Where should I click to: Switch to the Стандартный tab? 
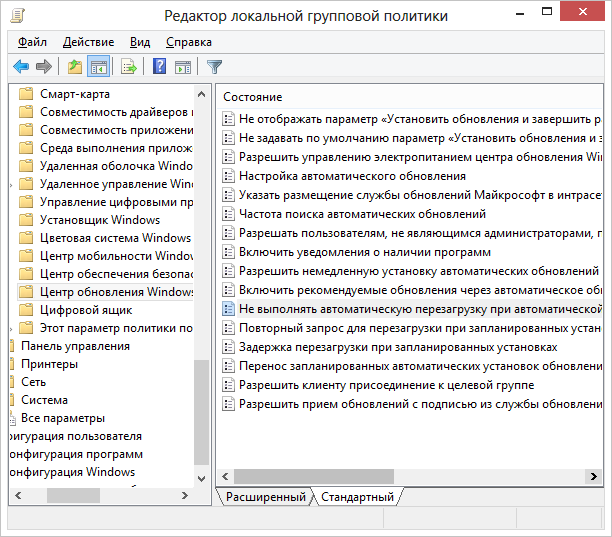[x=357, y=497]
